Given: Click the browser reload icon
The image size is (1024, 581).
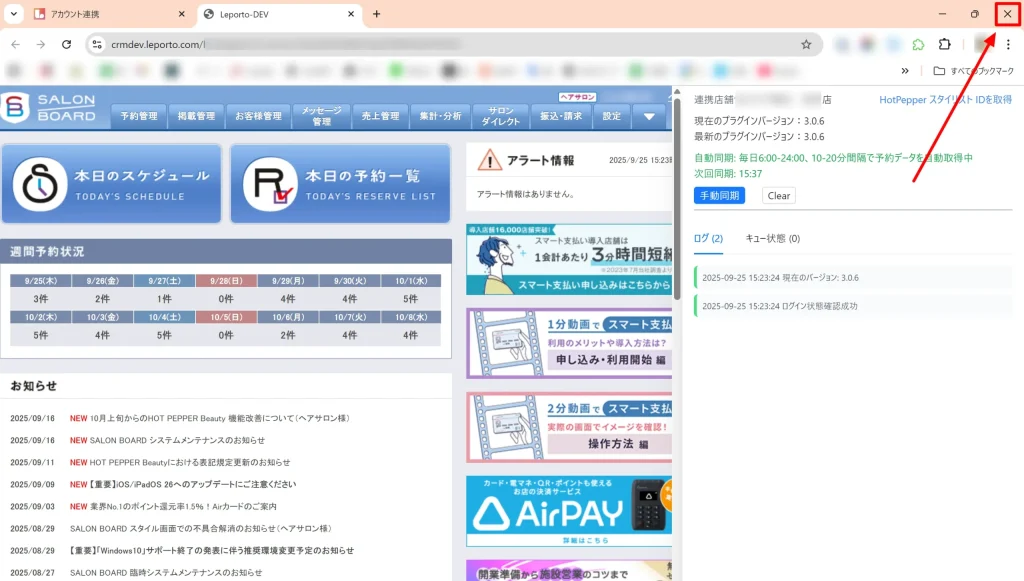Looking at the screenshot, I should [67, 45].
